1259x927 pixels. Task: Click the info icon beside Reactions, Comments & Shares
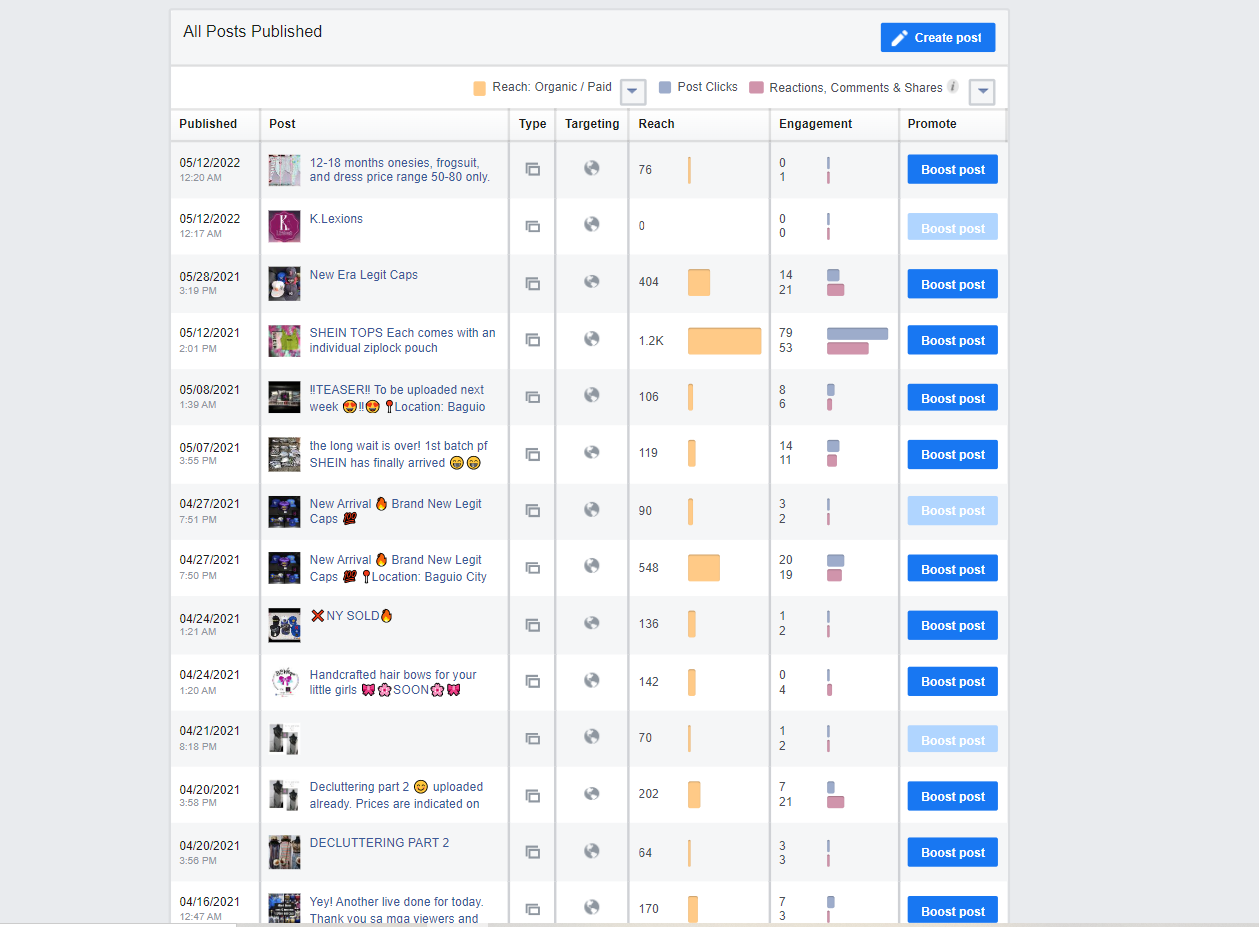[953, 87]
